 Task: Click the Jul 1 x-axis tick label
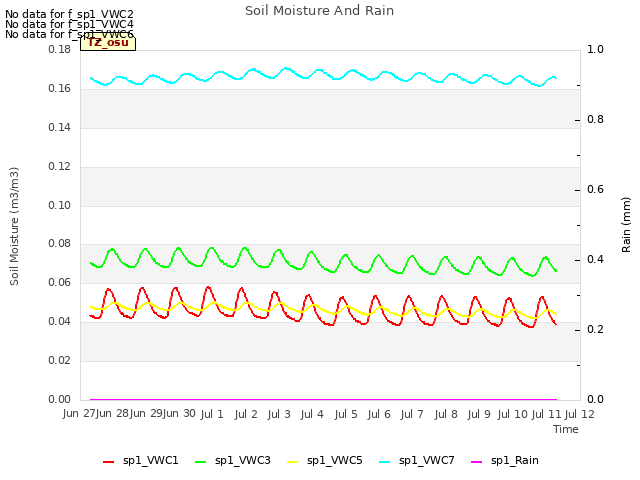tap(212, 414)
